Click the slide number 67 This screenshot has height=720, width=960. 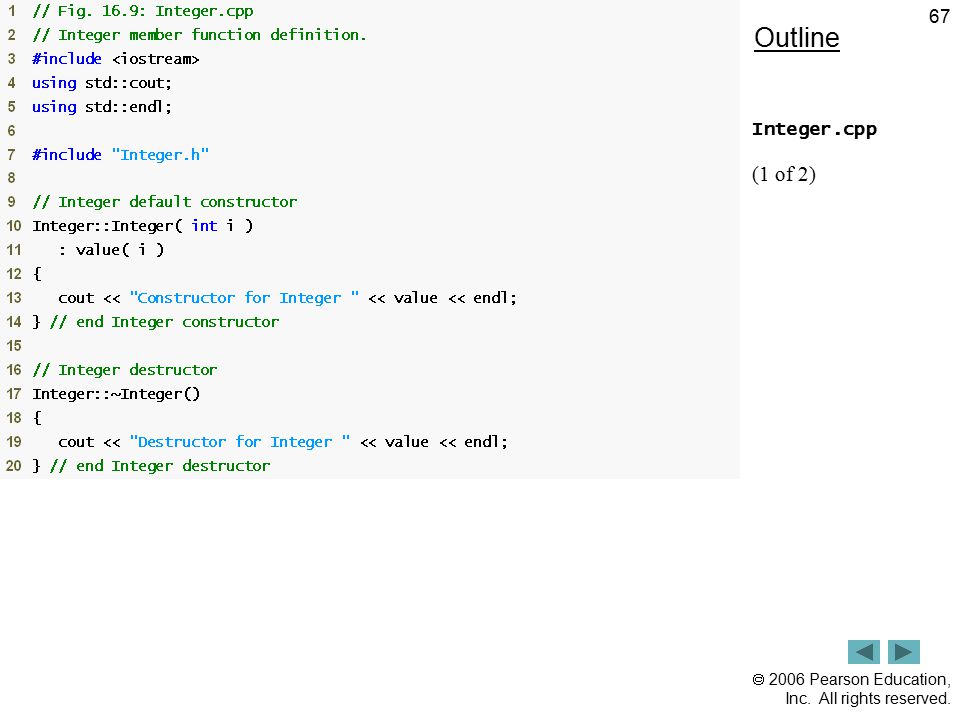939,17
